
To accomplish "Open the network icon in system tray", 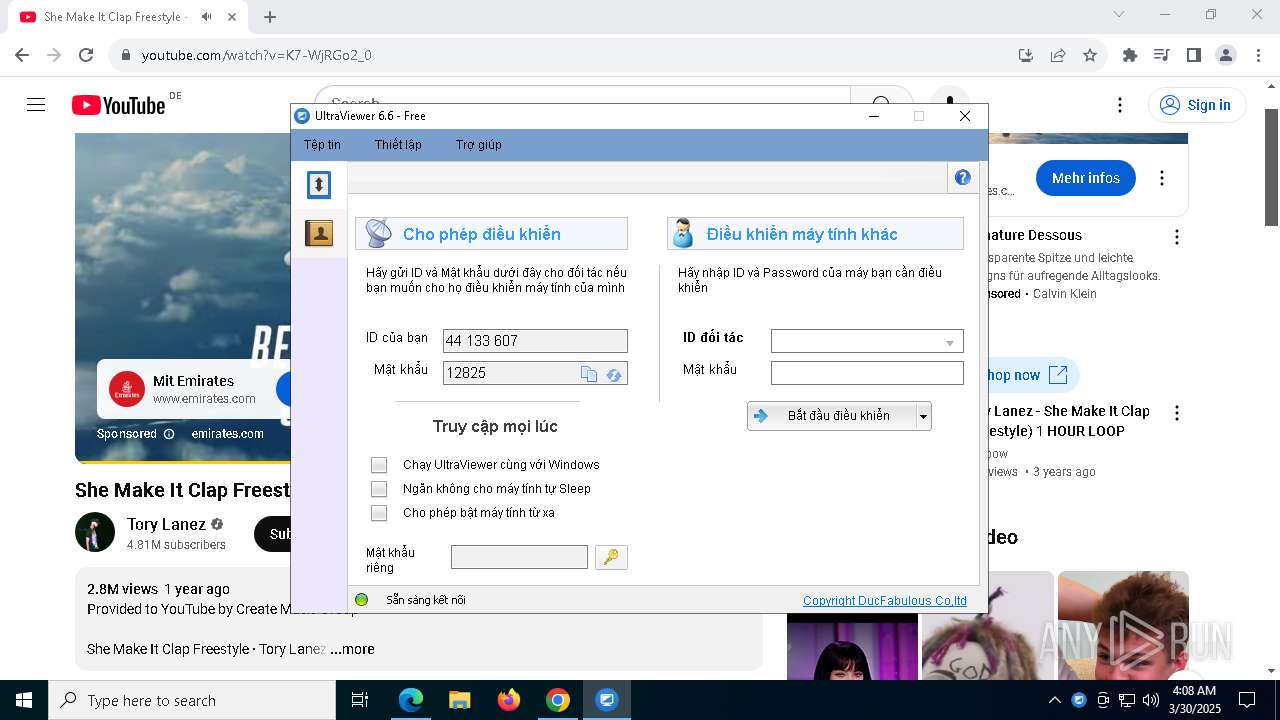I will click(x=1127, y=700).
